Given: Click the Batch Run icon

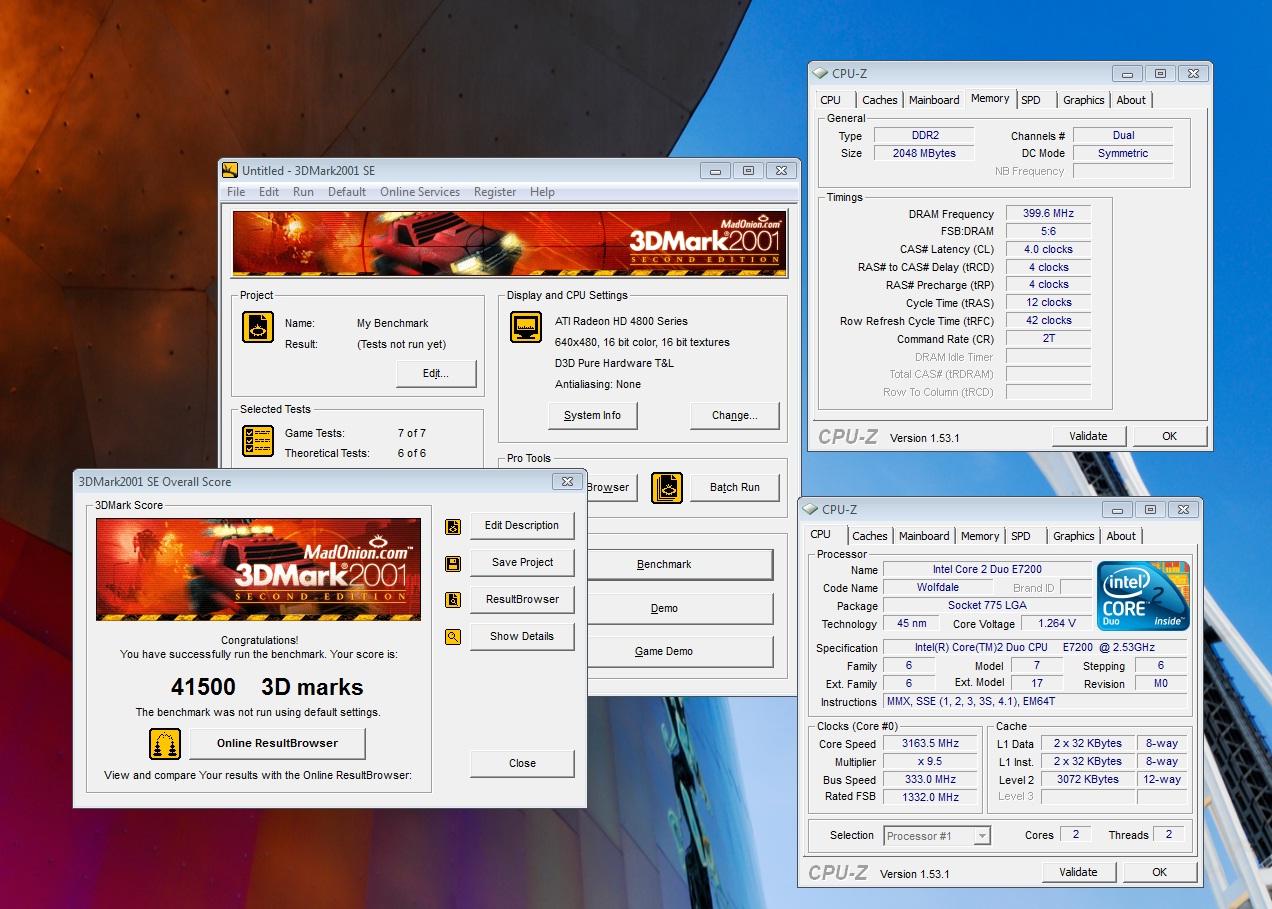Looking at the screenshot, I should (667, 488).
